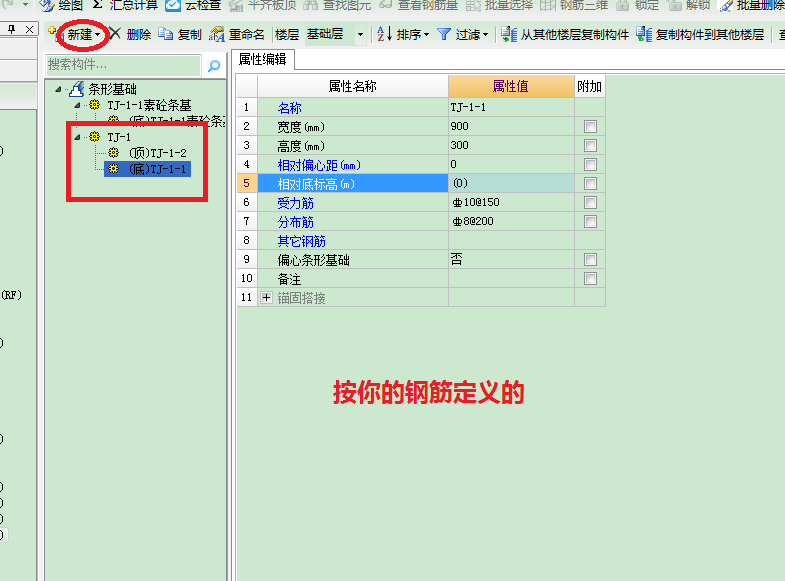The image size is (785, 581).
Task: Tick the 附加 checkbox for 高度(mm)
Action: point(590,146)
